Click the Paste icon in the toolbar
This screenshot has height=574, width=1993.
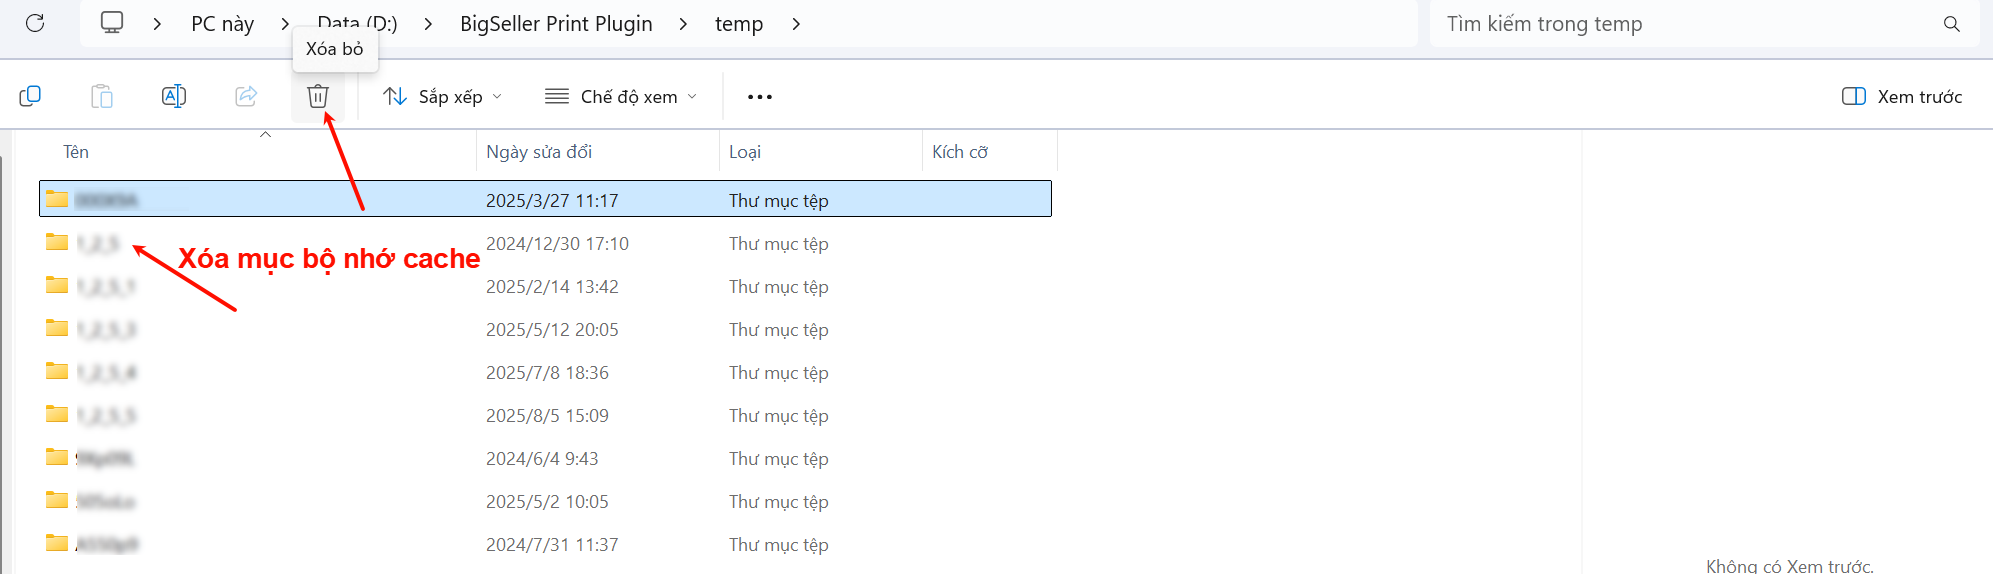[102, 96]
